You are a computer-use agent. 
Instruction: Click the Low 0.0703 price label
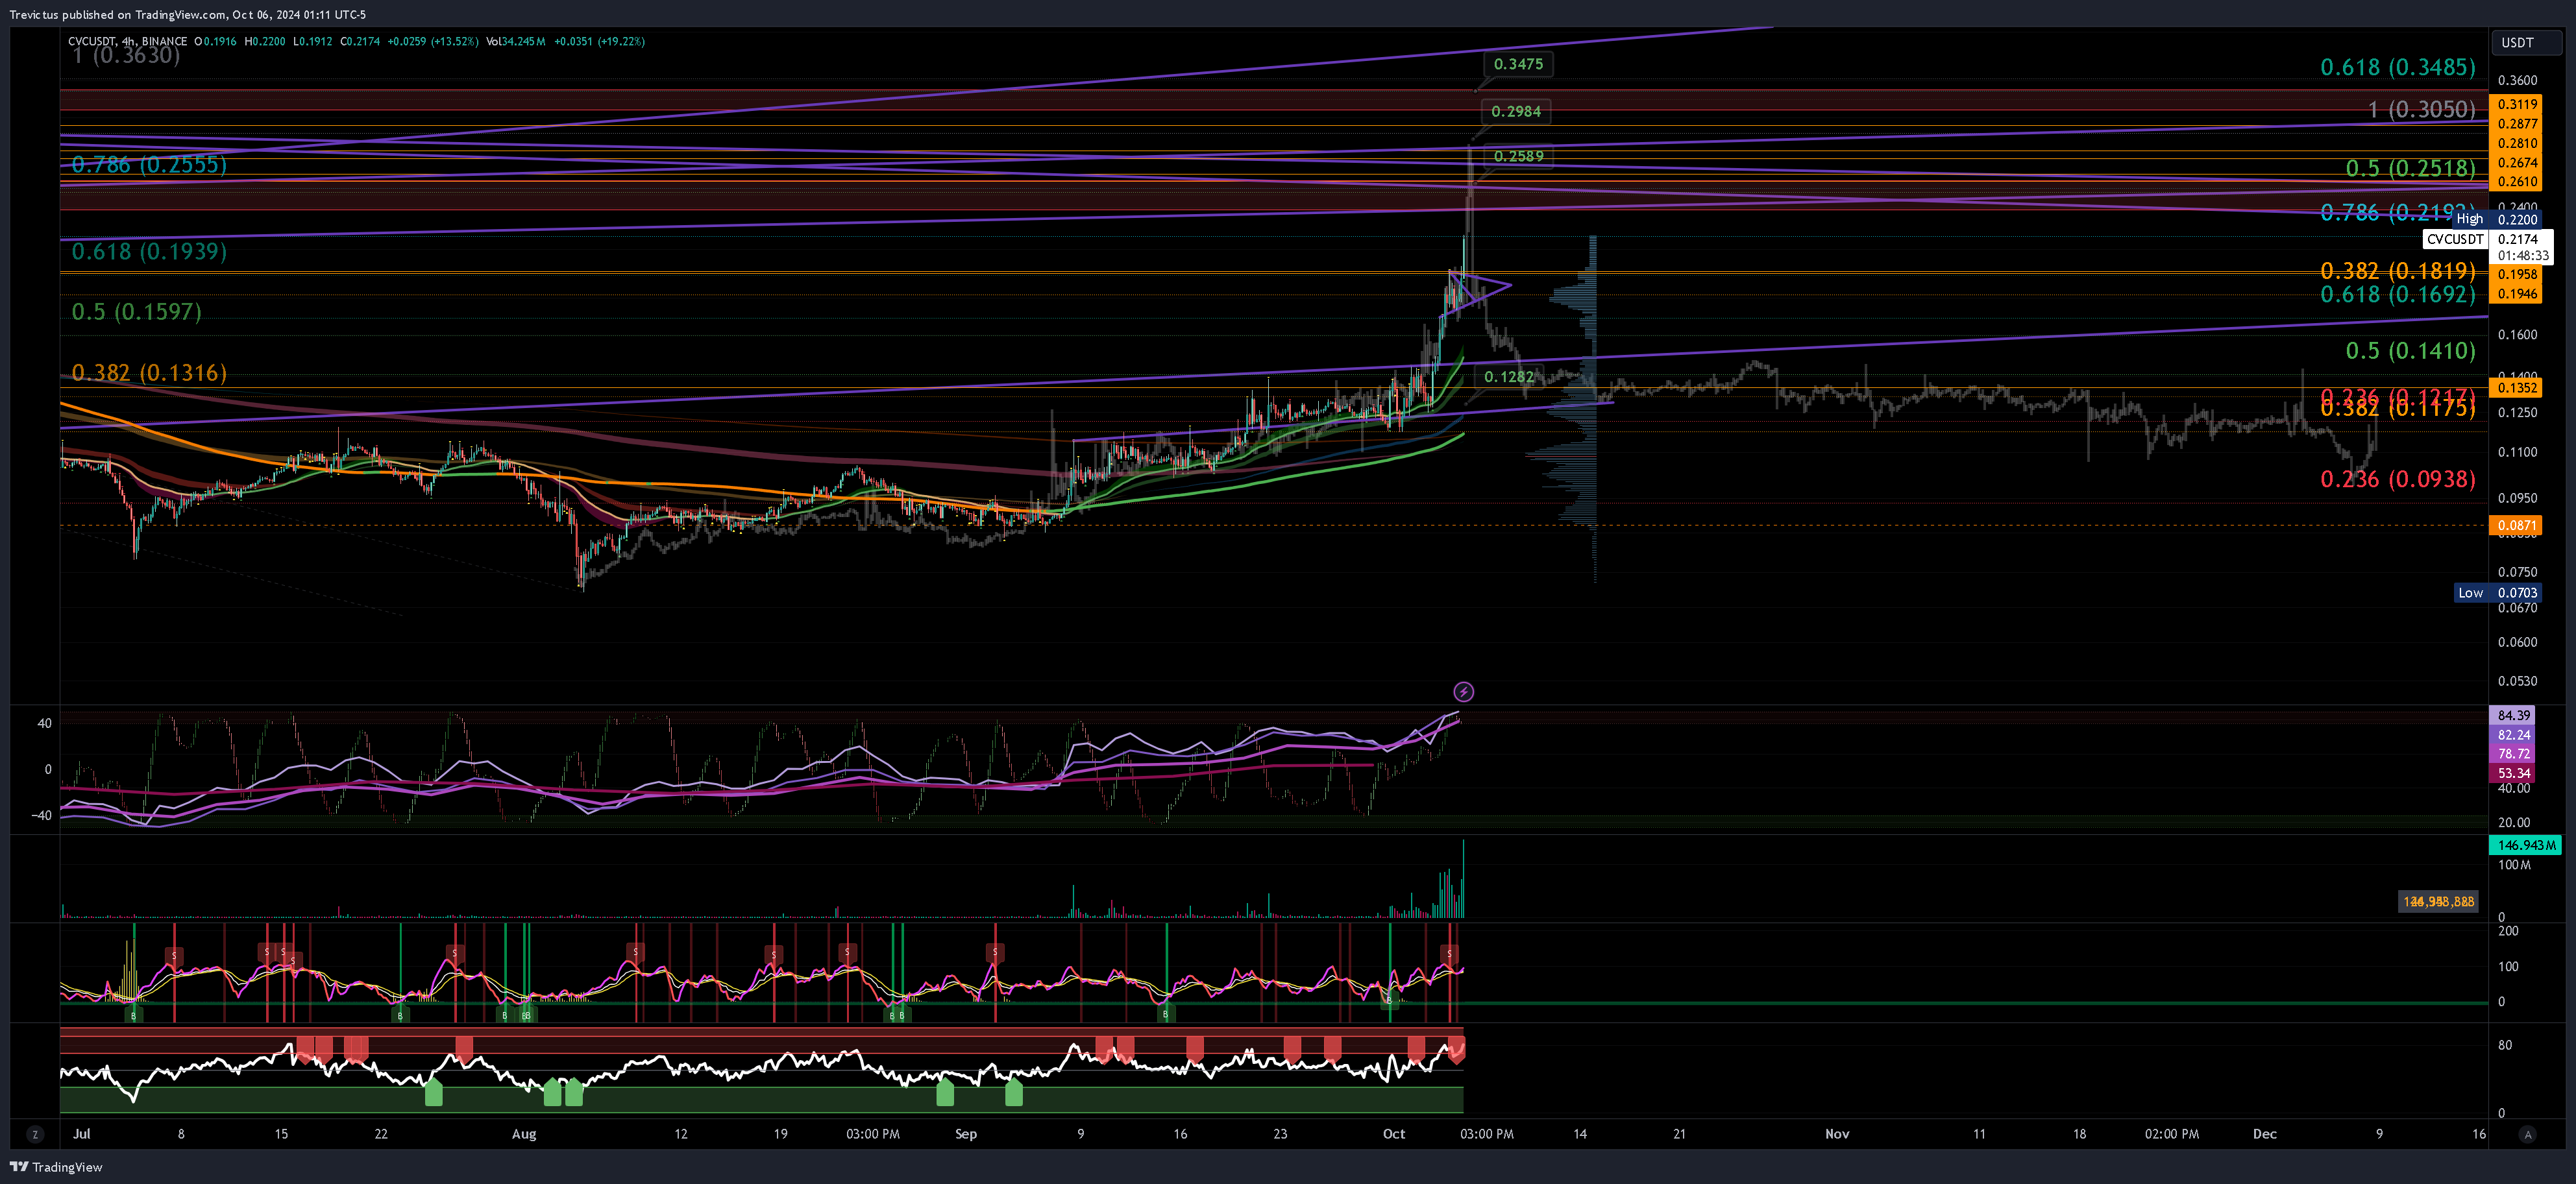pyautogui.click(x=2498, y=593)
